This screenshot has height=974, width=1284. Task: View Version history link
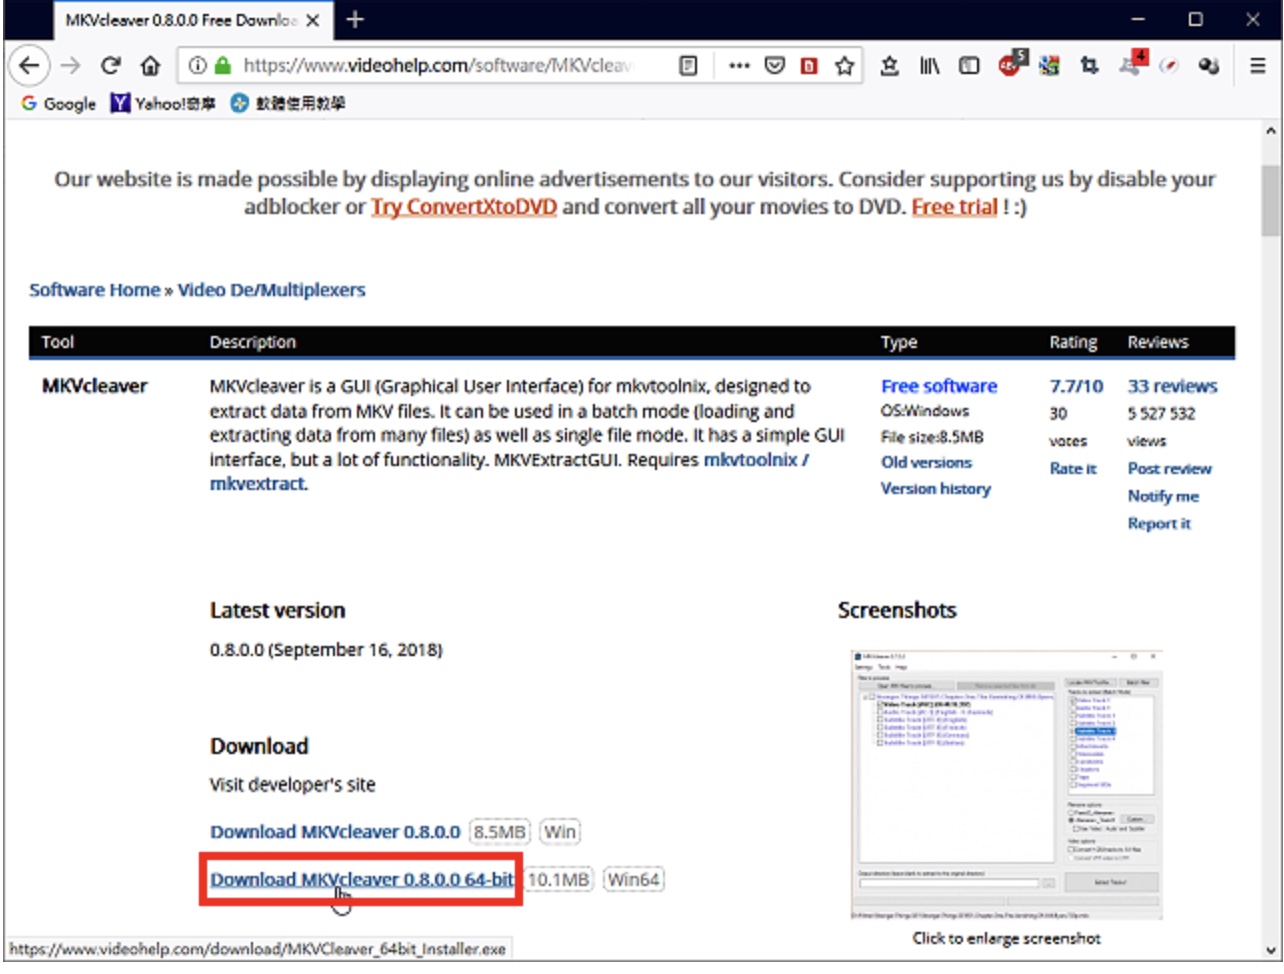[936, 489]
